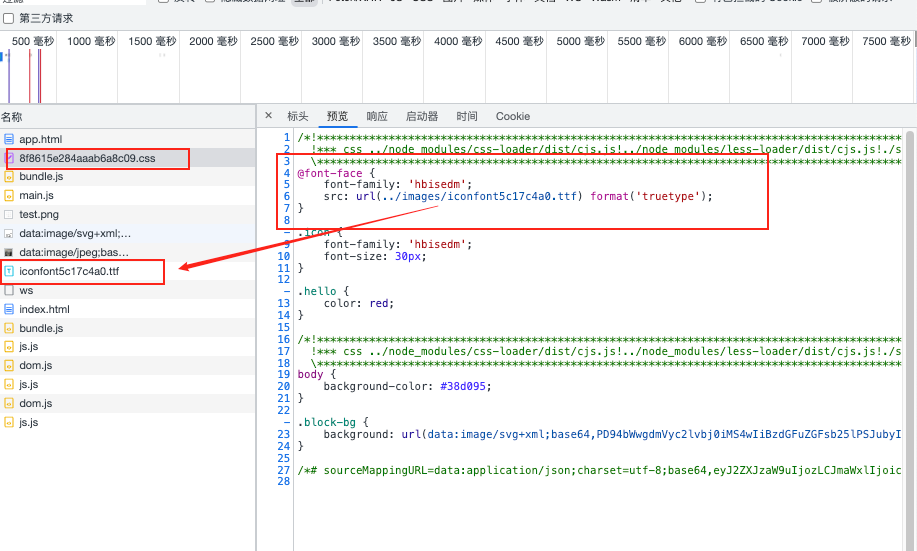Select the bundle.js request just above main.js
Screen dimensions: 917x551
[x=127, y=177]
